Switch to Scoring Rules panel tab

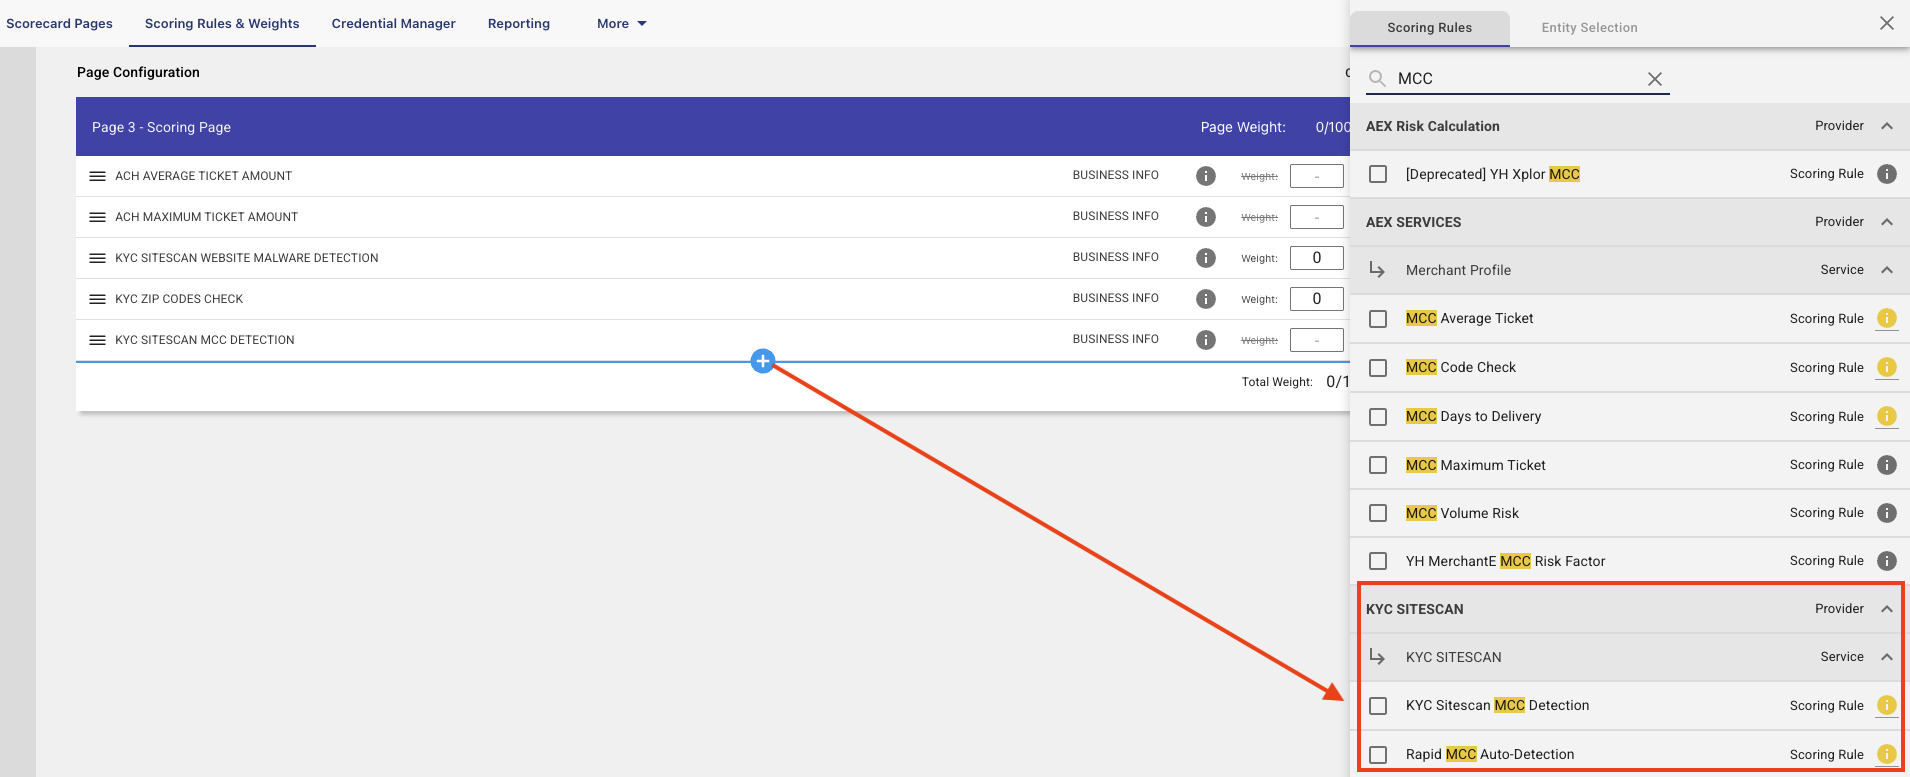coord(1429,28)
